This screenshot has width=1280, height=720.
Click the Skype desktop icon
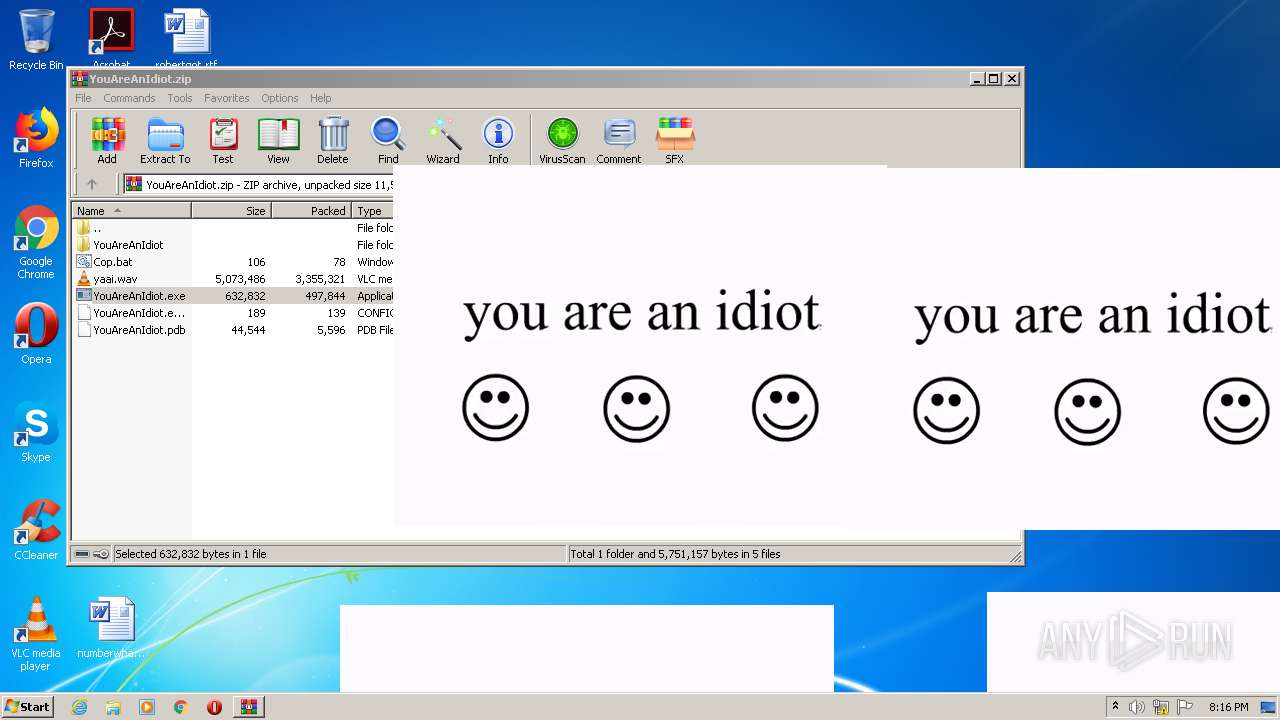point(36,432)
